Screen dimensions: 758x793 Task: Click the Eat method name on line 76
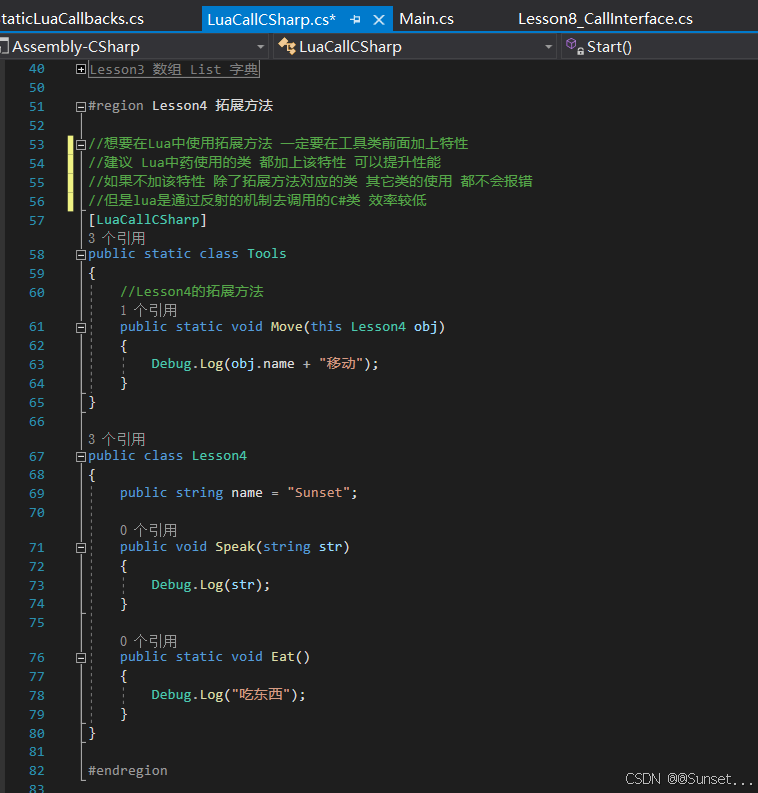282,656
